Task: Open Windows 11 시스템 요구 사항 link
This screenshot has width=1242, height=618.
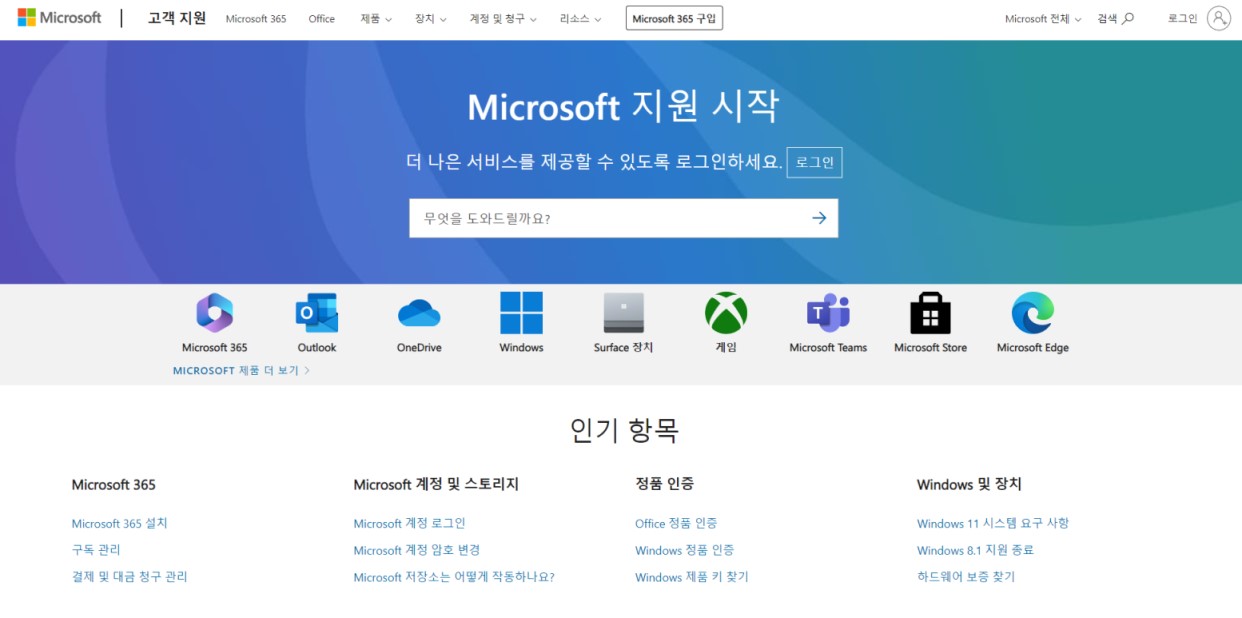Action: pyautogui.click(x=993, y=523)
